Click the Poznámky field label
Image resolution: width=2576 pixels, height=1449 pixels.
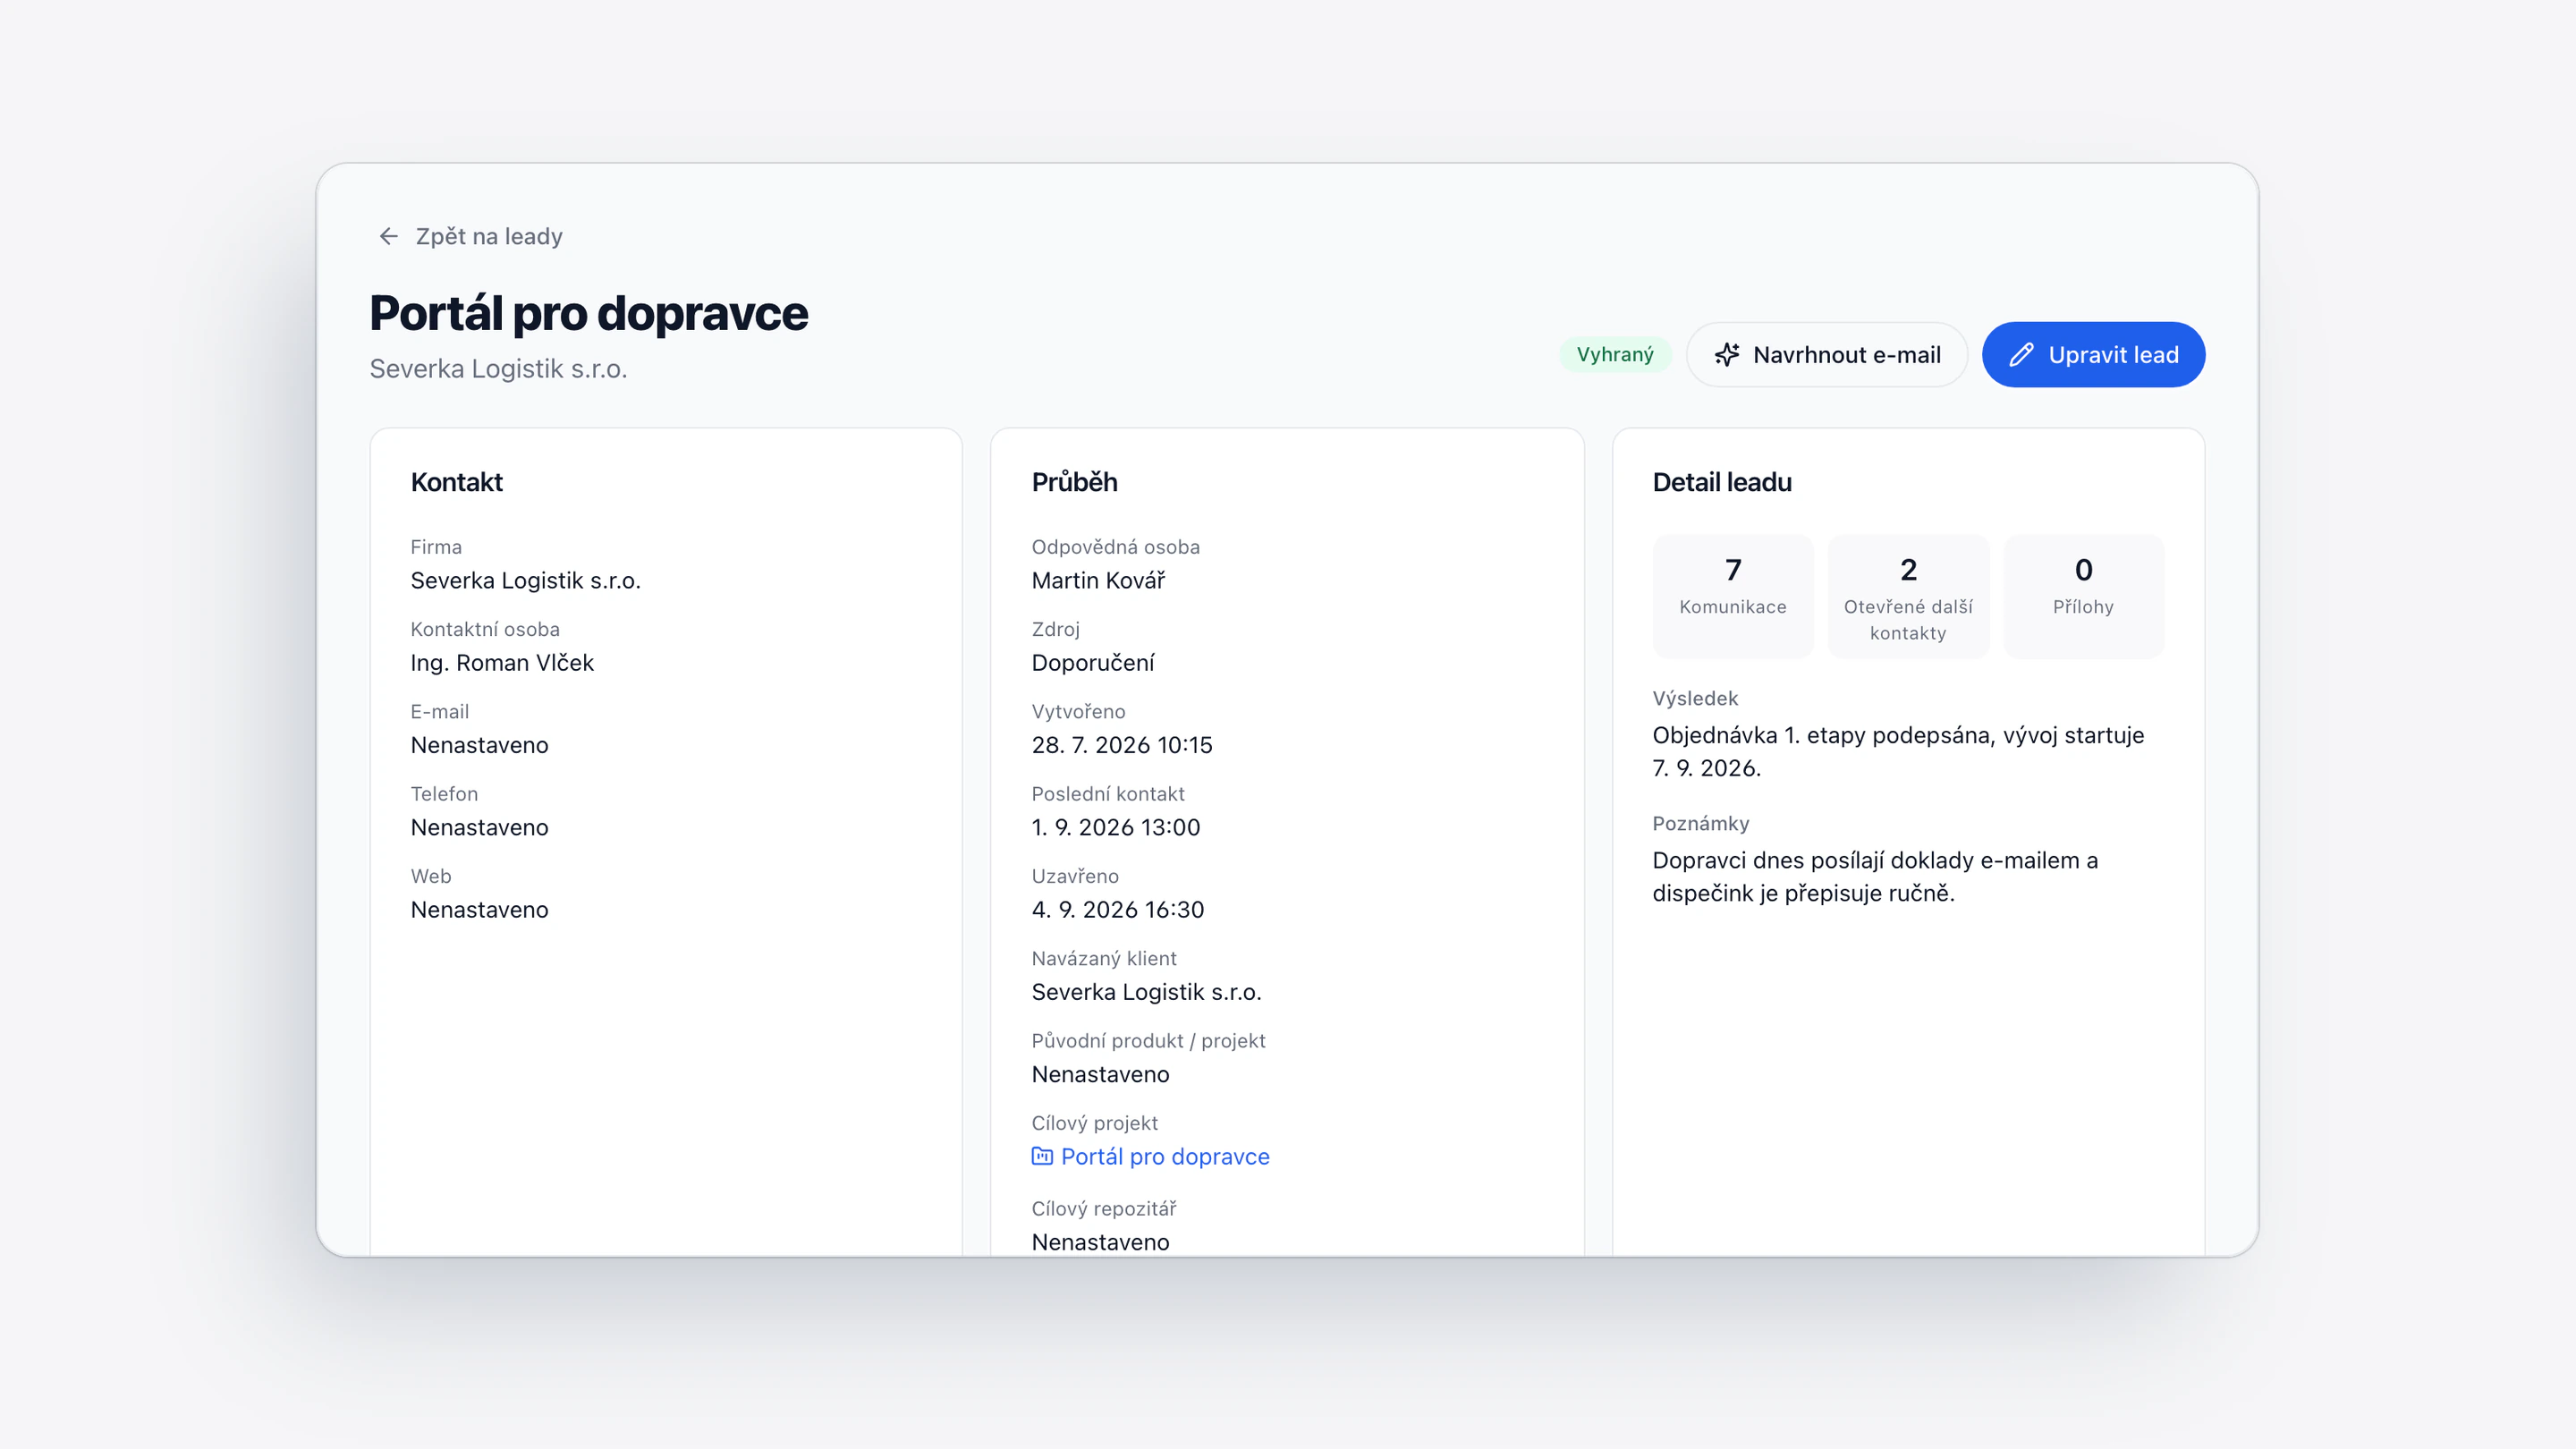1701,824
